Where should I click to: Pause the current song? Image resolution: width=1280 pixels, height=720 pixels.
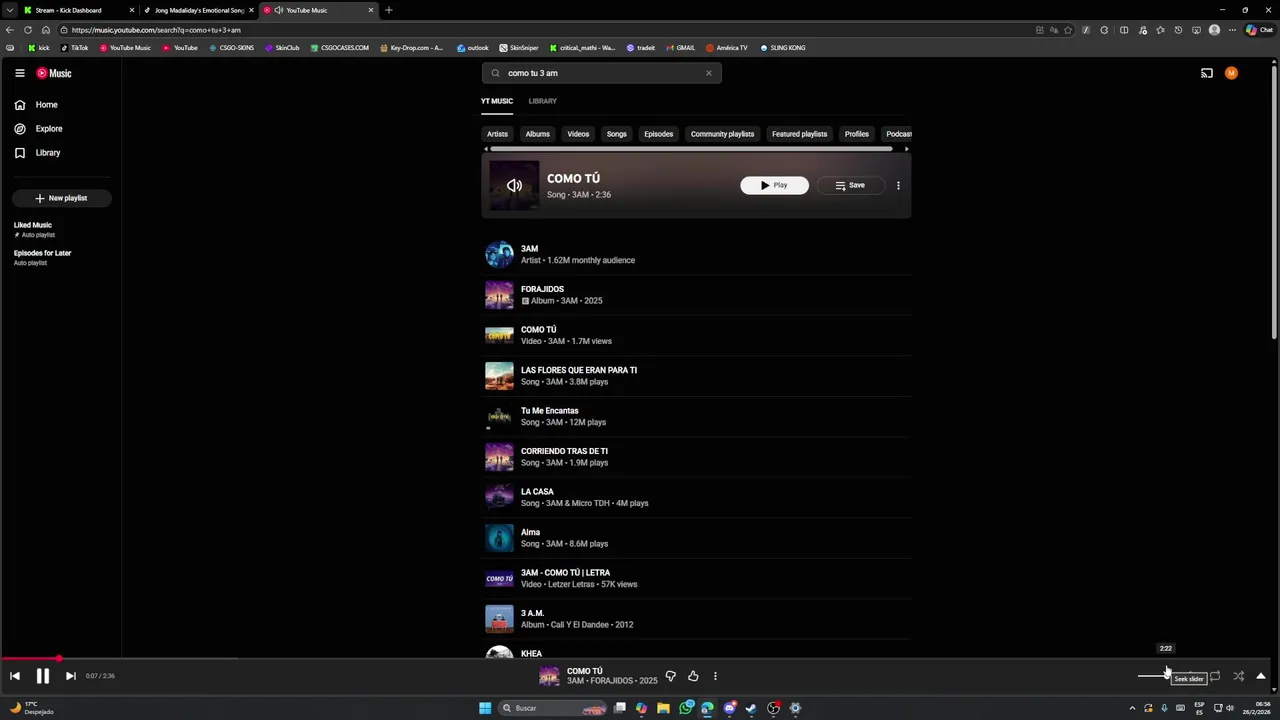click(43, 676)
